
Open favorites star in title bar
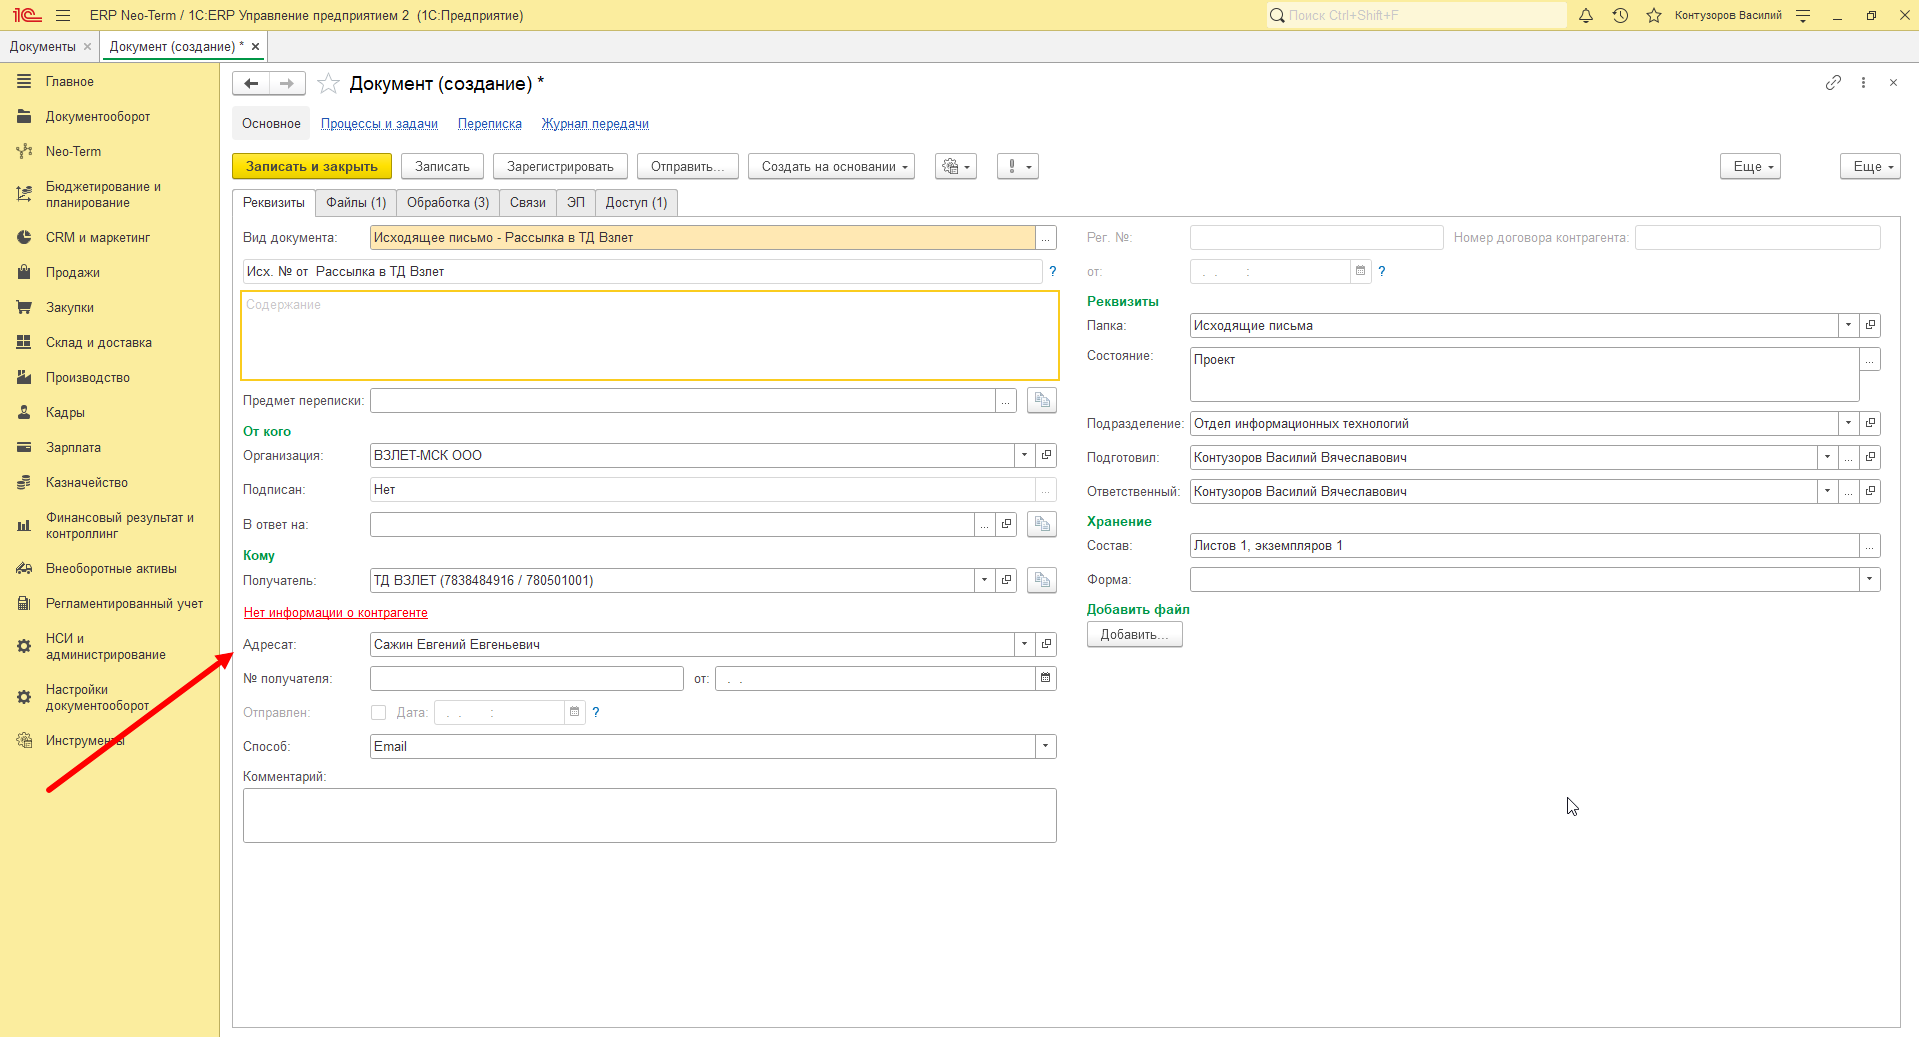pyautogui.click(x=1654, y=15)
